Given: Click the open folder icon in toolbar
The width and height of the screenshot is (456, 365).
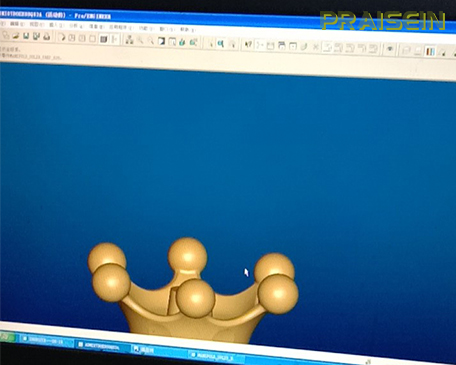Looking at the screenshot, I should 15,36.
